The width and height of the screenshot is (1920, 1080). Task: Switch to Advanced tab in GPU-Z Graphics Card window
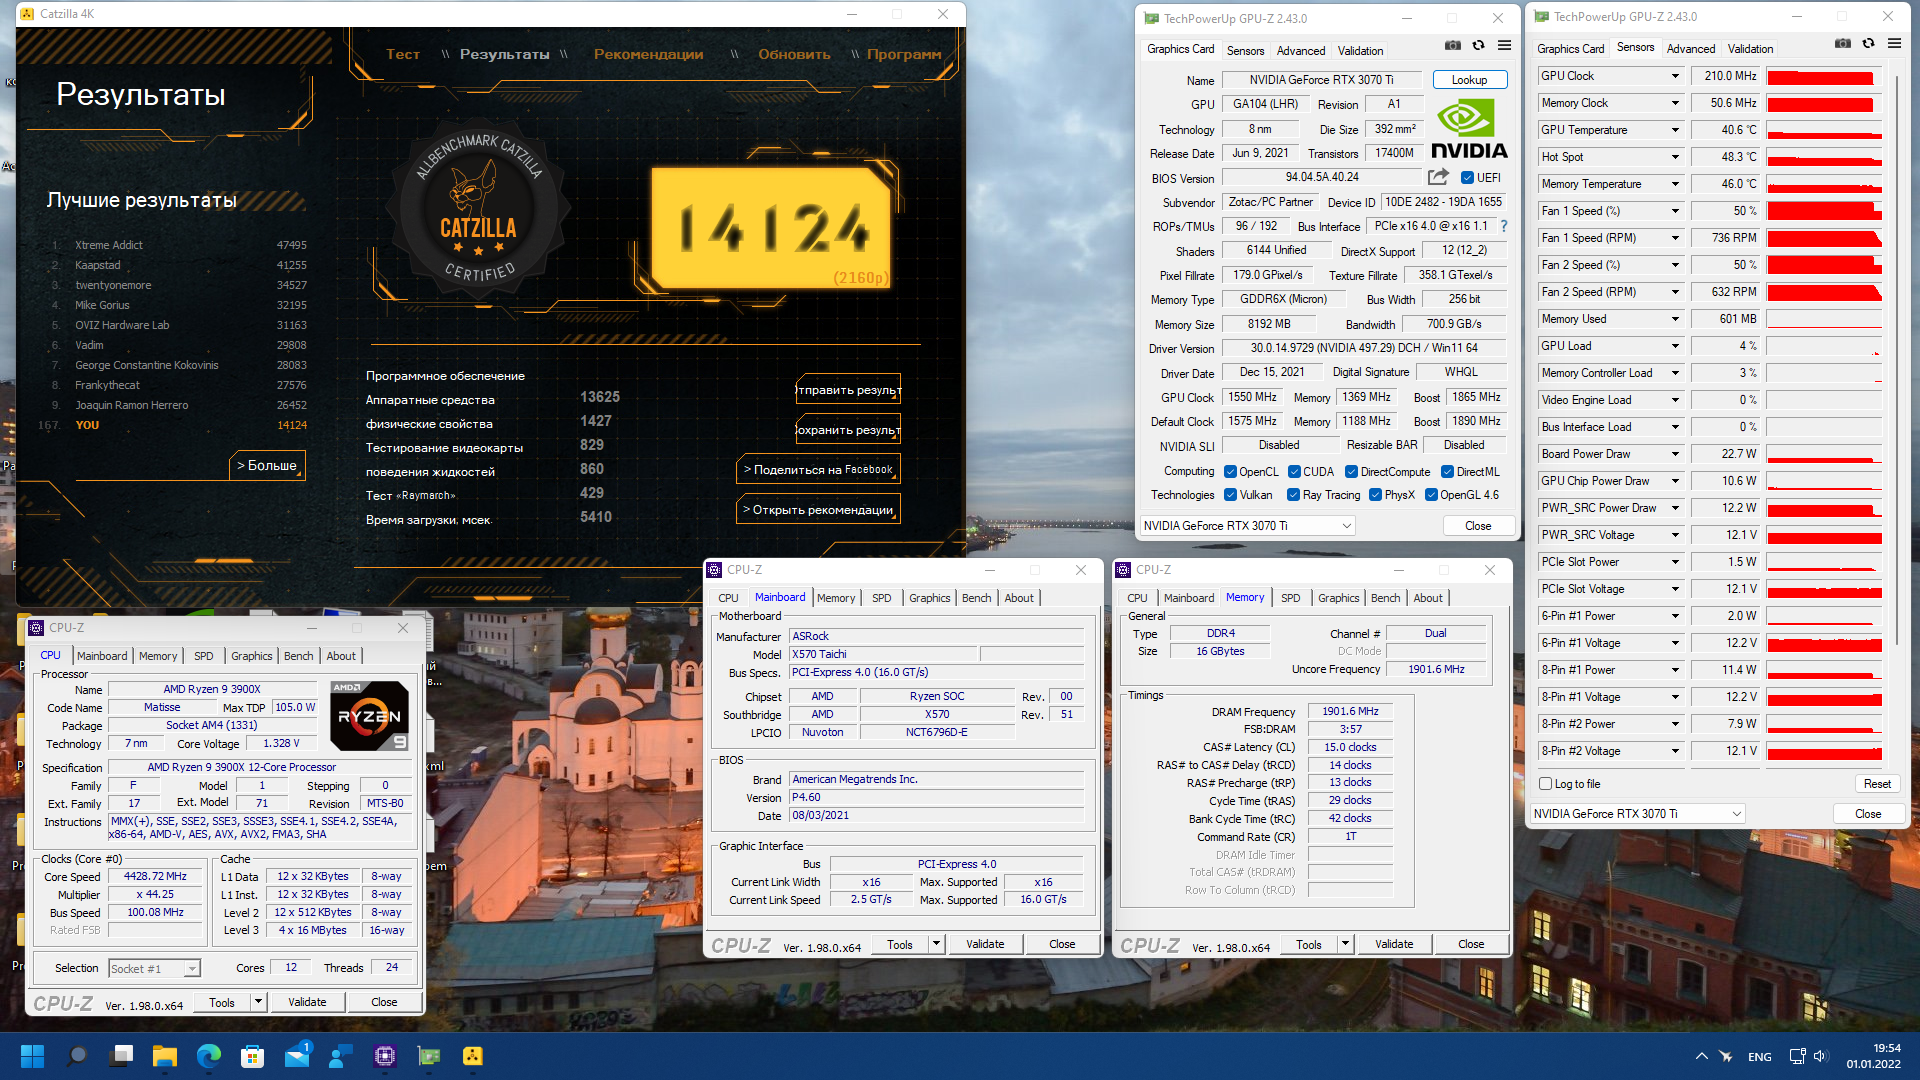point(1301,51)
